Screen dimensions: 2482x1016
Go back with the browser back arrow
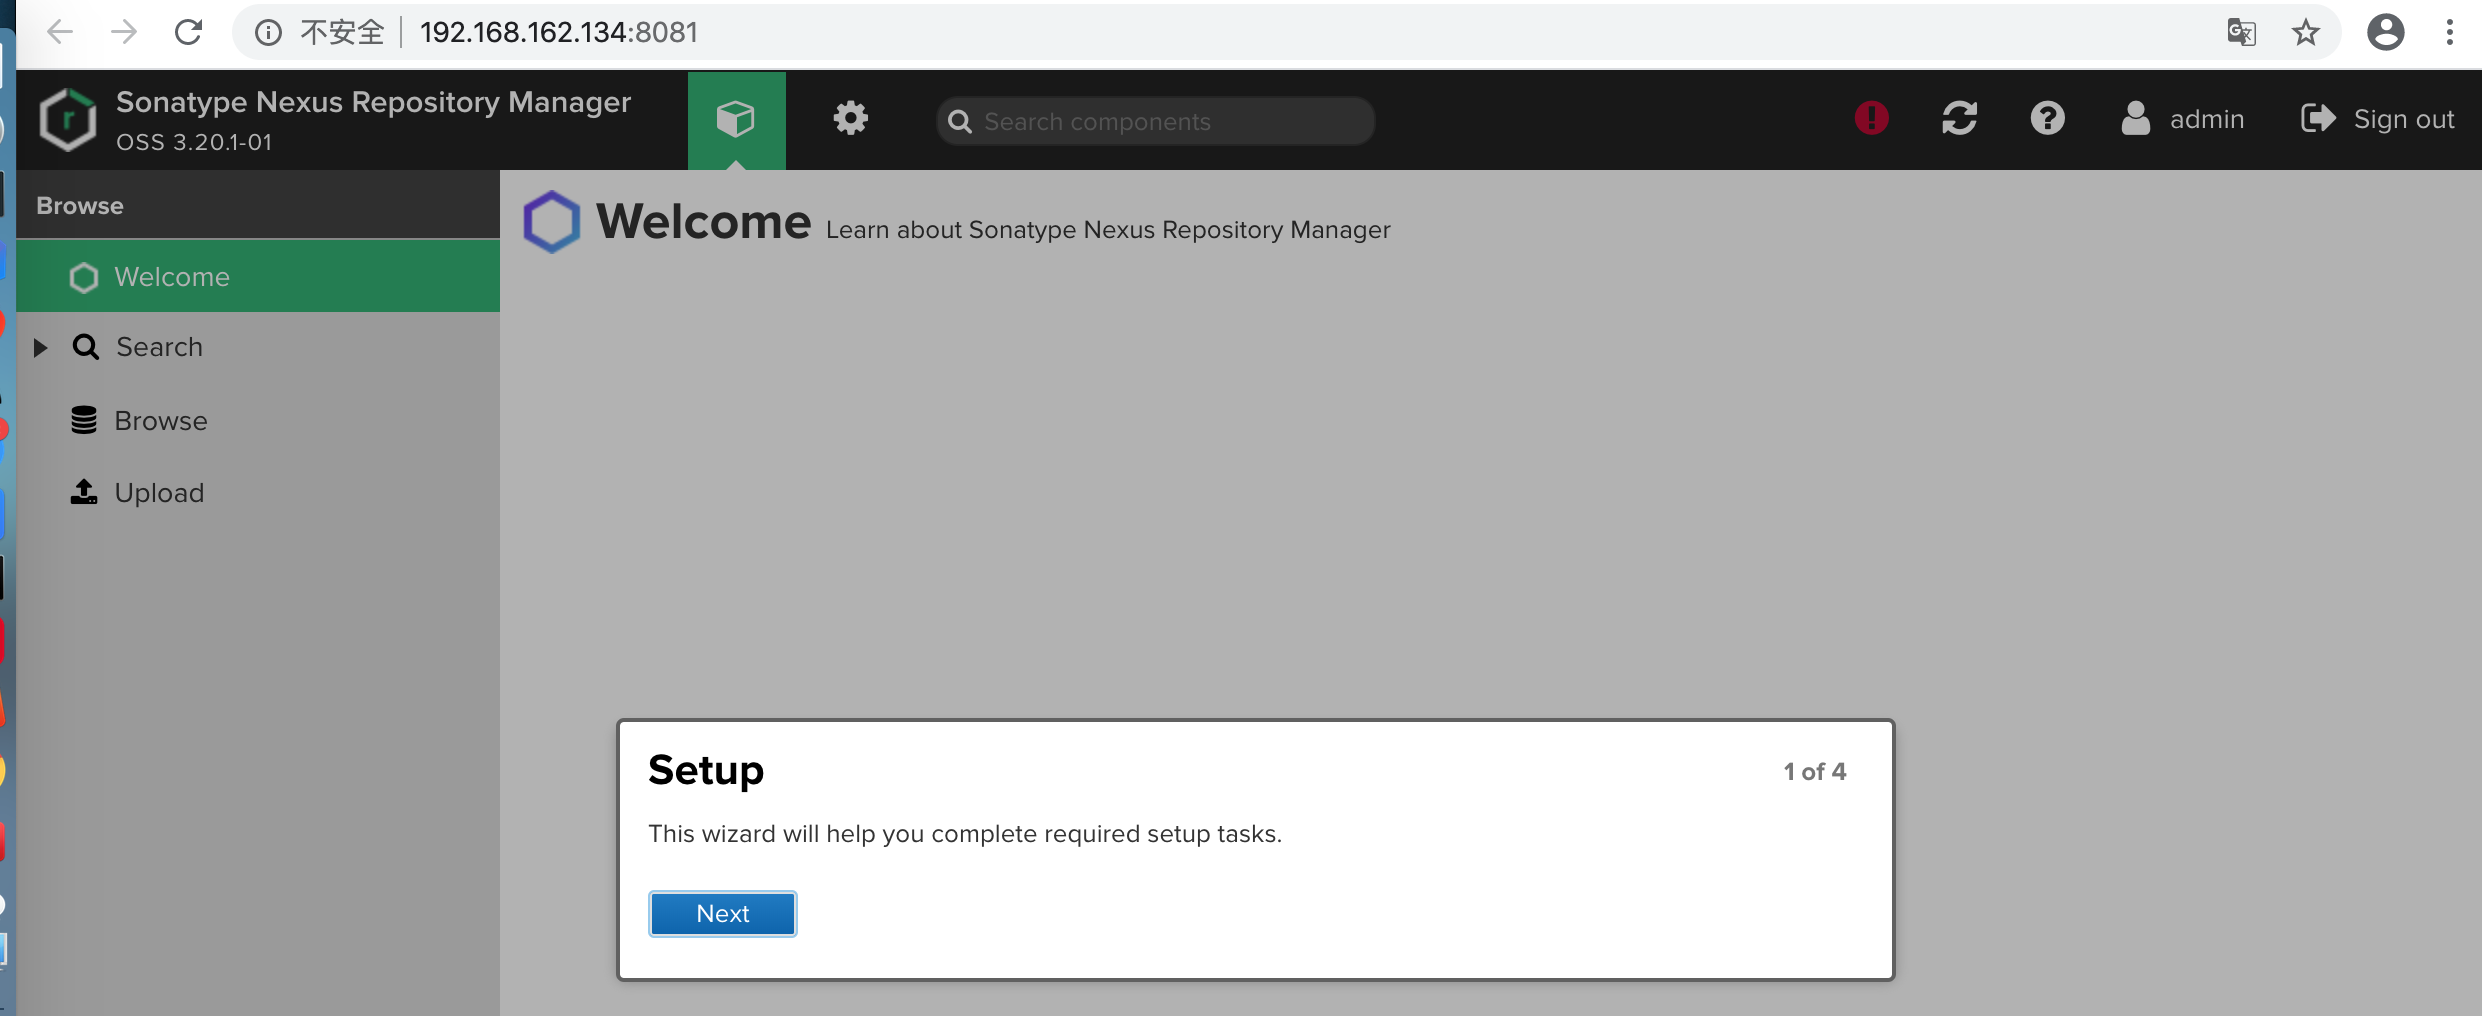pyautogui.click(x=60, y=32)
